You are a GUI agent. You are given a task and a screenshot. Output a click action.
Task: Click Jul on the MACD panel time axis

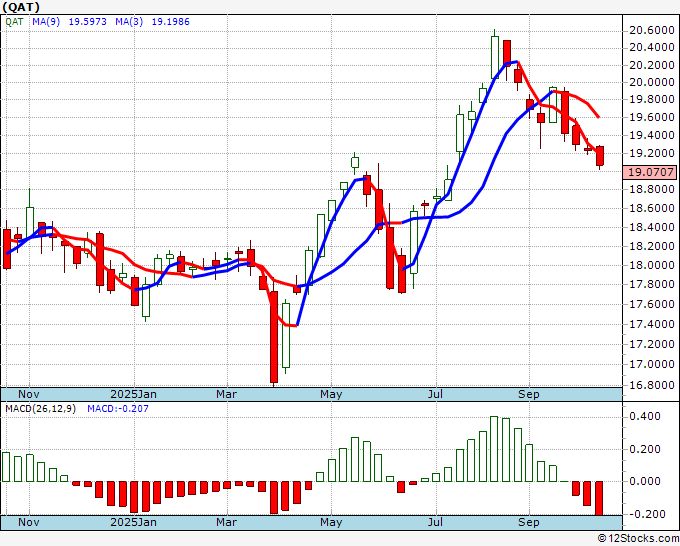tap(435, 522)
